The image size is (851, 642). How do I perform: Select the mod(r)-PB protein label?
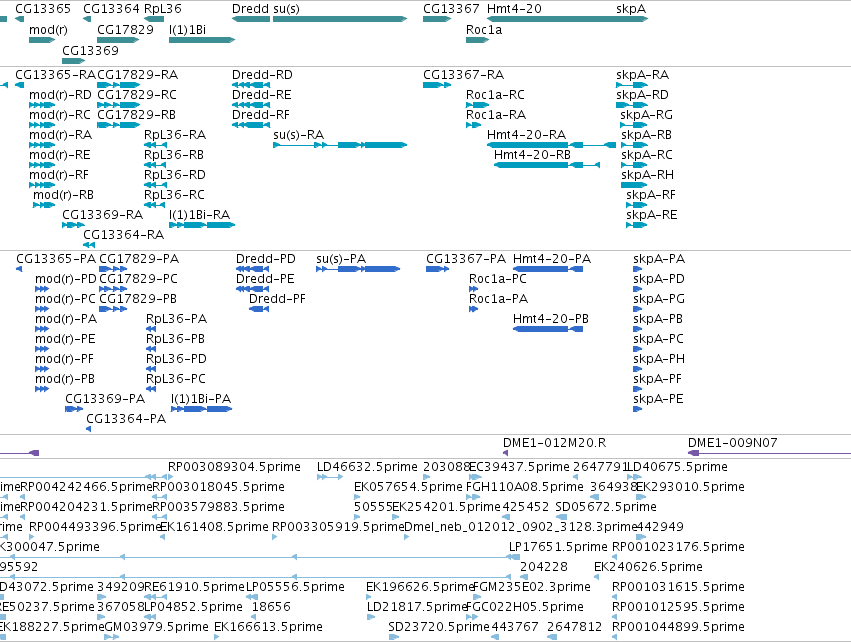(x=65, y=379)
